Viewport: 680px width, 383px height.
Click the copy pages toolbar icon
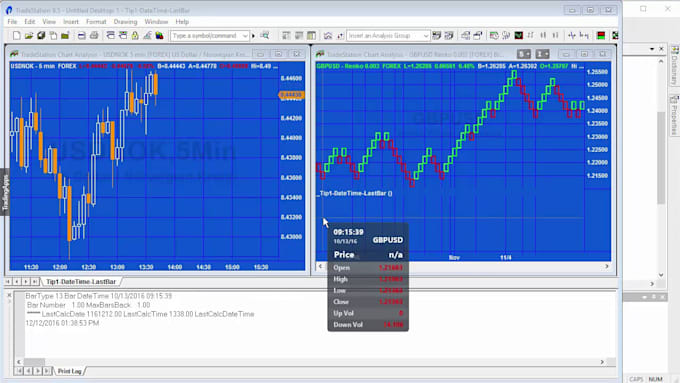(53, 36)
